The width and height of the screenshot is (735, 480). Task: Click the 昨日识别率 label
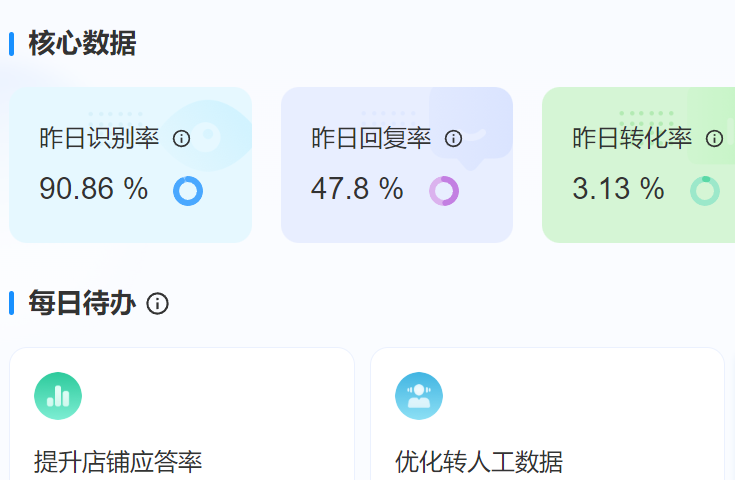click(99, 139)
